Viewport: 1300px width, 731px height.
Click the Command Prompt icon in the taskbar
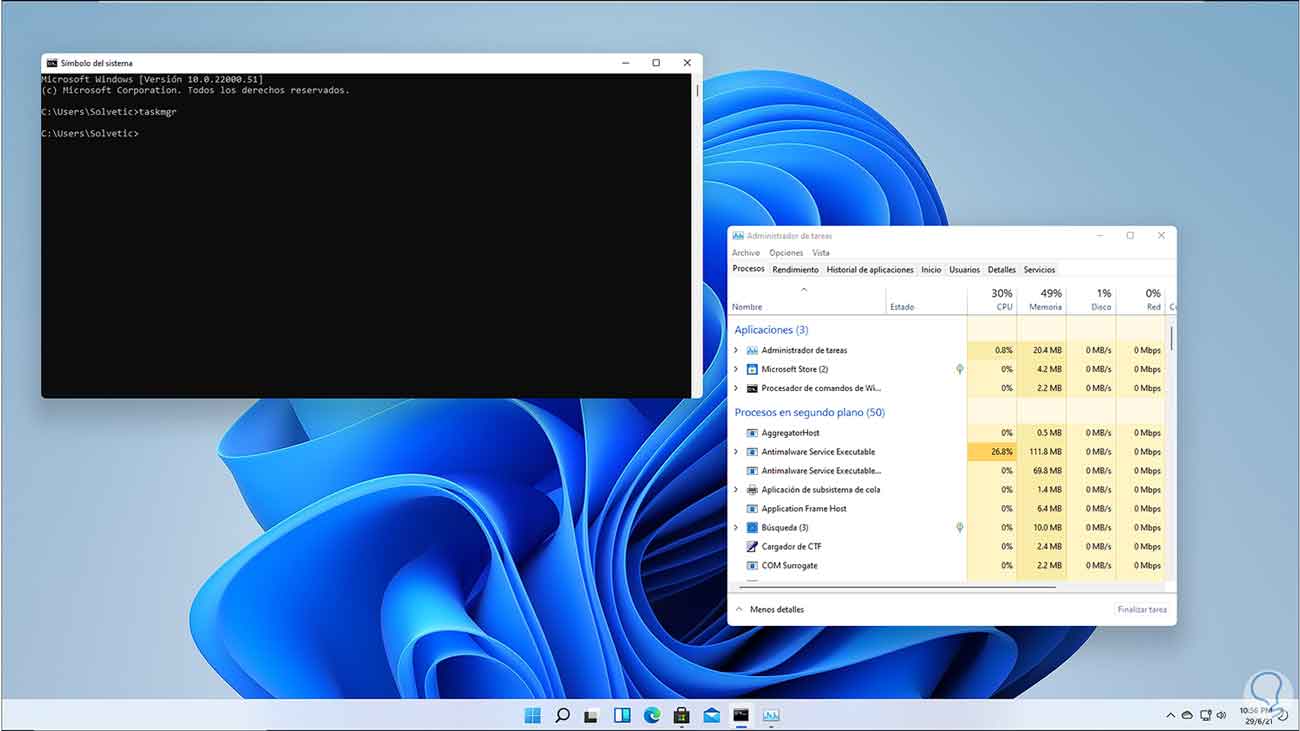pos(741,715)
